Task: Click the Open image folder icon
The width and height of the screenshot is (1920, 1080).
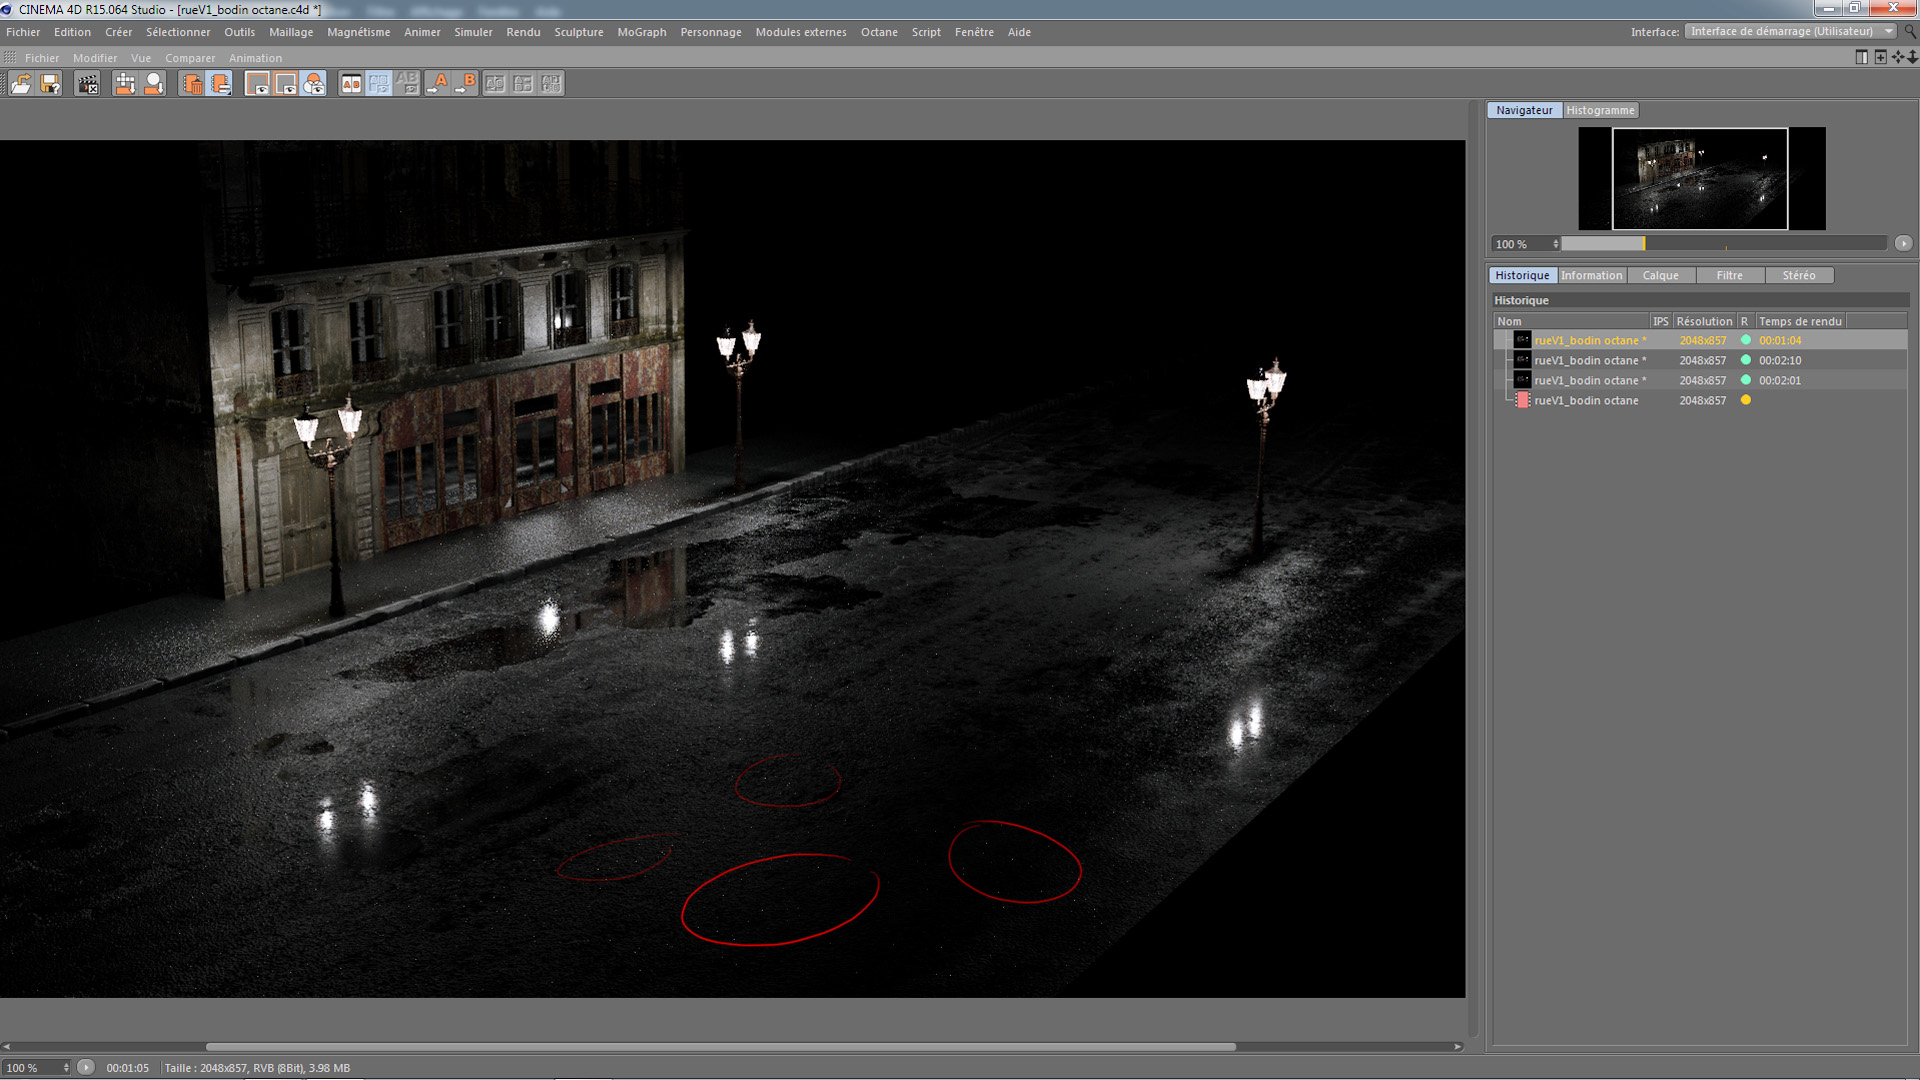Action: pos(20,84)
